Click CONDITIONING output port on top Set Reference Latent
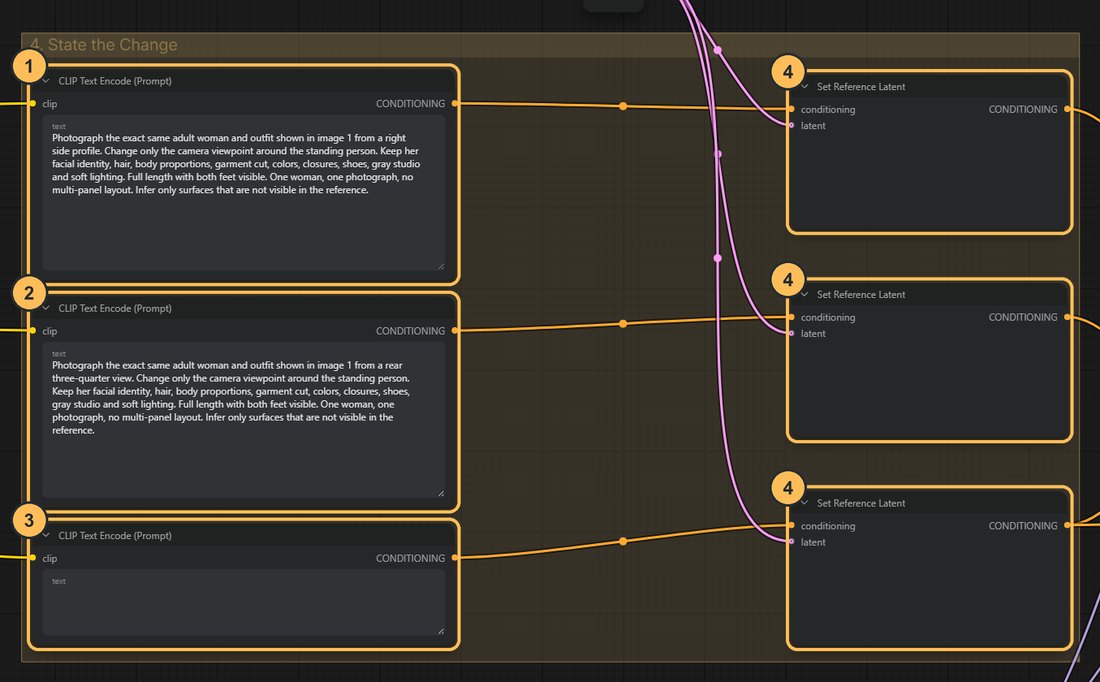Screen dimensions: 1100x682 click(x=1067, y=109)
